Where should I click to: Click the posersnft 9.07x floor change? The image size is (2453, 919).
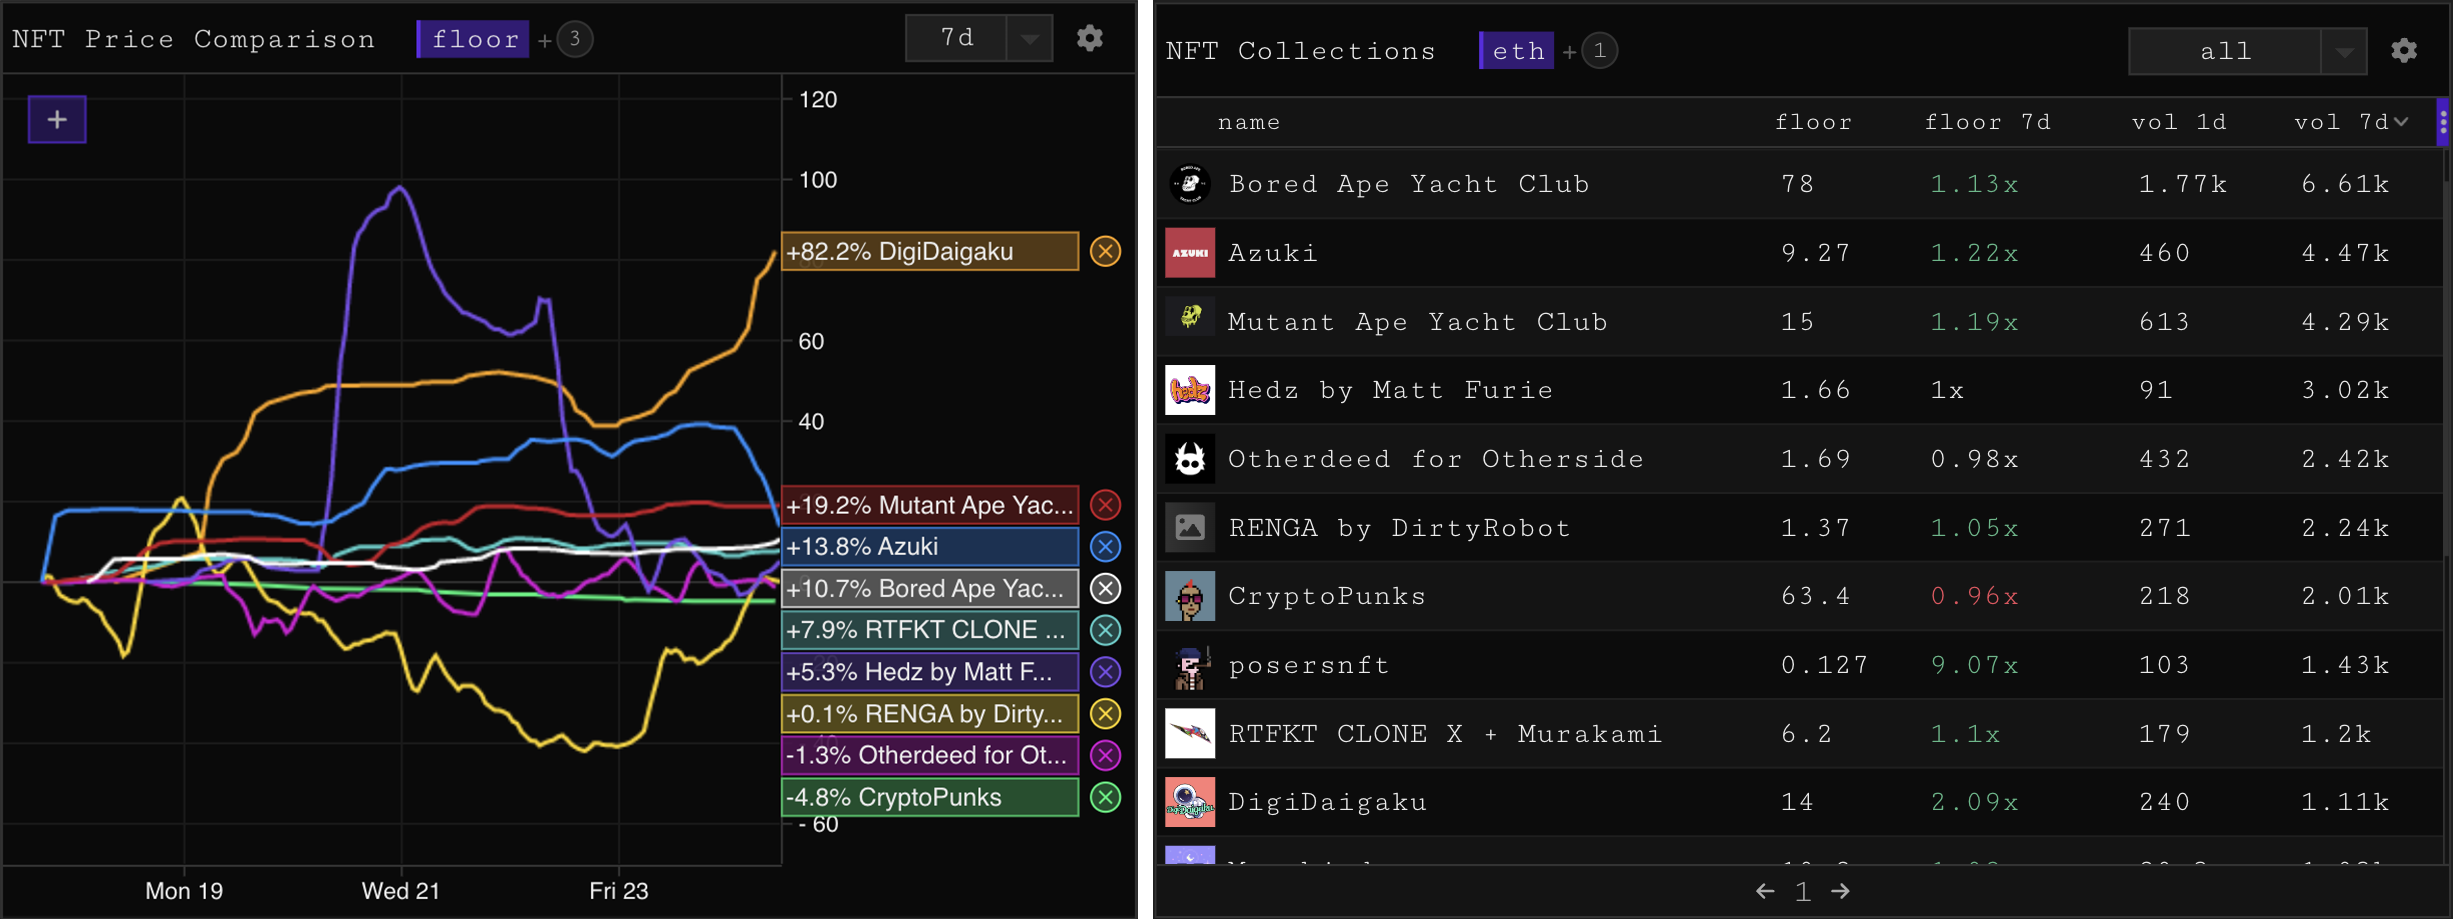click(x=1974, y=665)
